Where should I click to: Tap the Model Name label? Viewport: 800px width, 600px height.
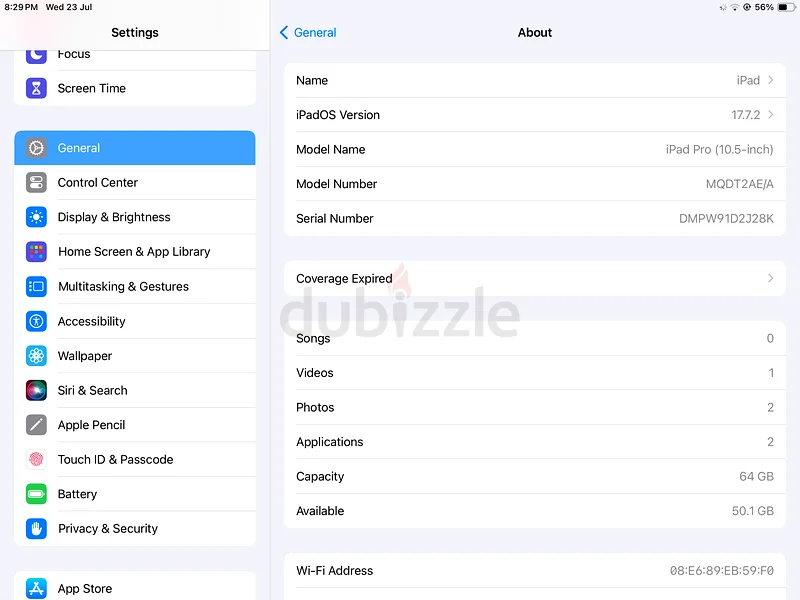click(331, 149)
